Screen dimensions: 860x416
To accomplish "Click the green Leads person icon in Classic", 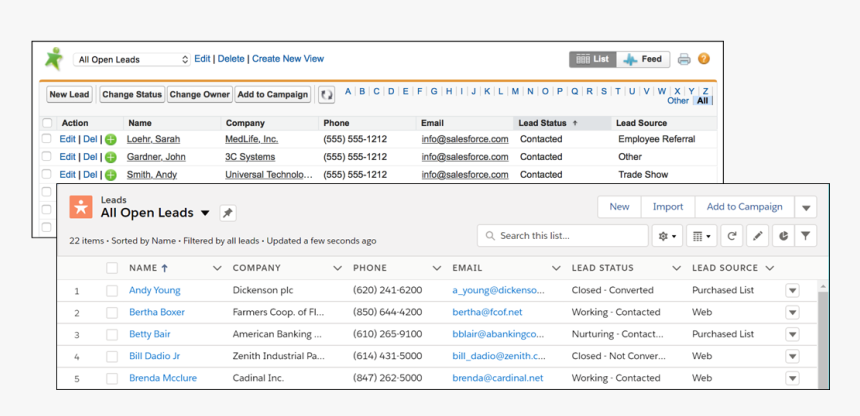I will 54,59.
